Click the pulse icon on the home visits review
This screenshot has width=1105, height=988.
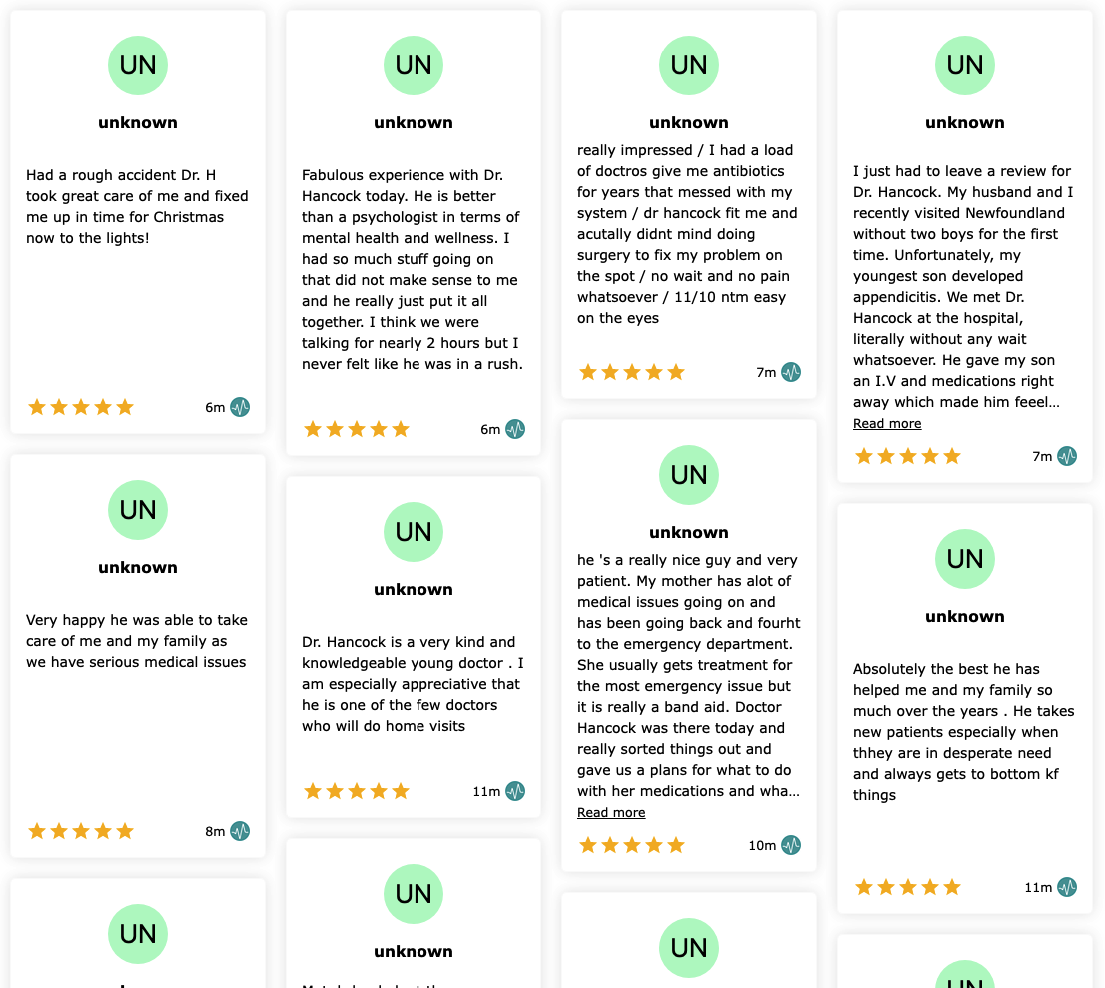pyautogui.click(x=515, y=791)
